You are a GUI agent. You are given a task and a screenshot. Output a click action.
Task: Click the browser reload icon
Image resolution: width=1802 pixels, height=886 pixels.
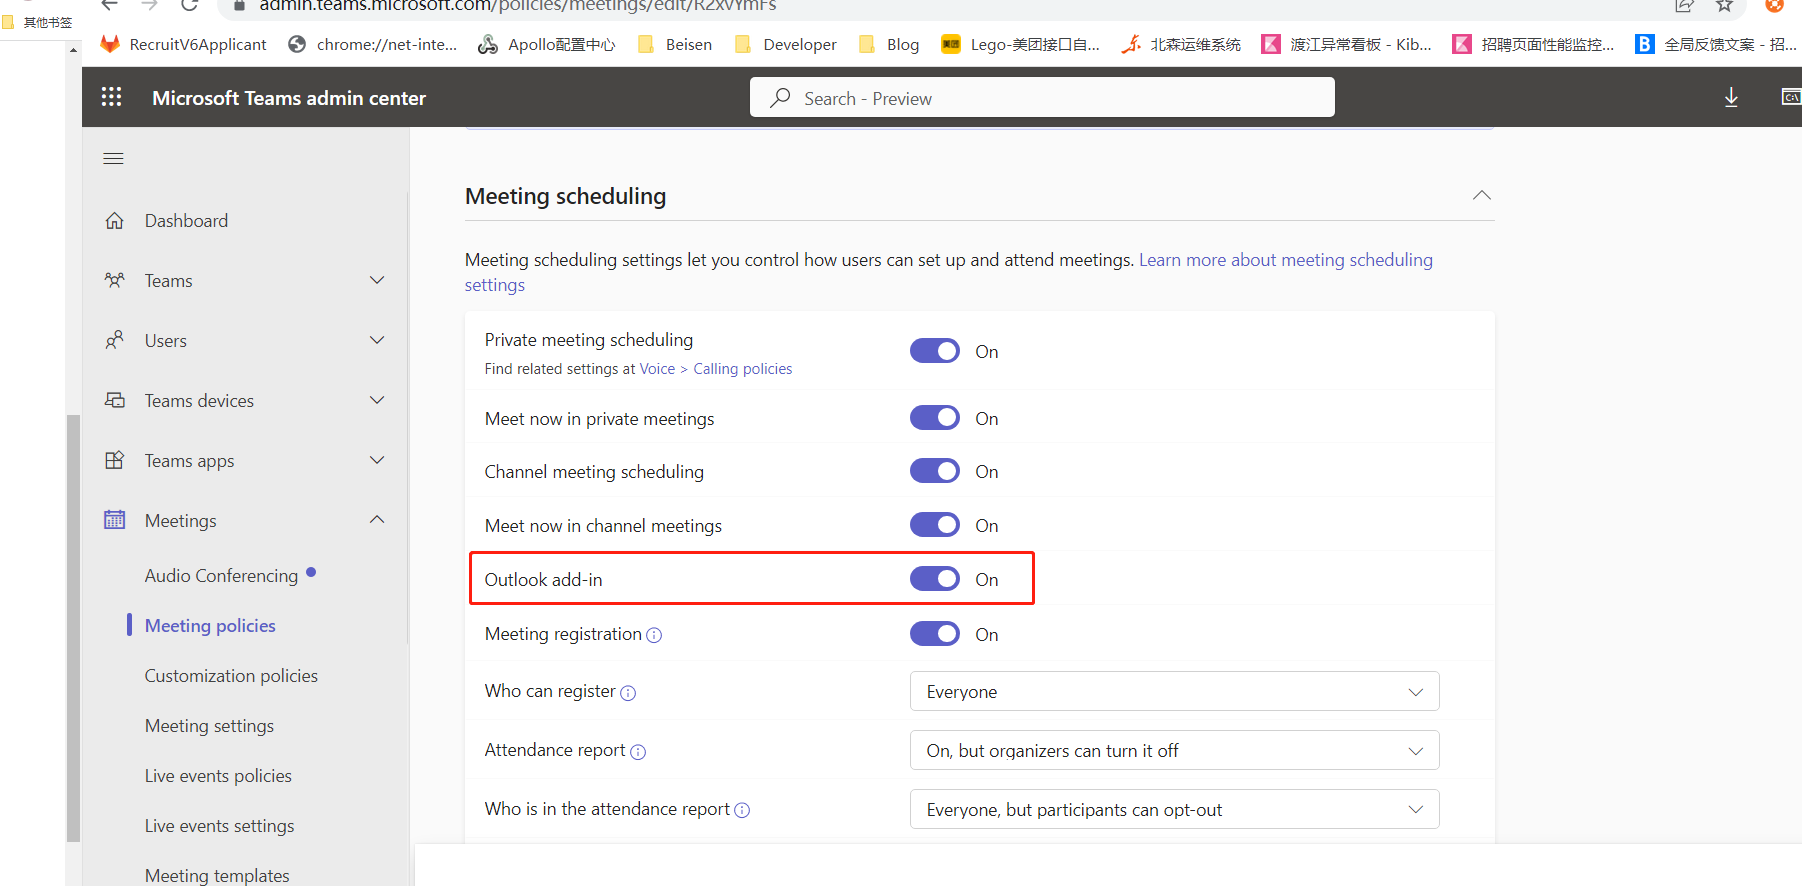coord(189,5)
